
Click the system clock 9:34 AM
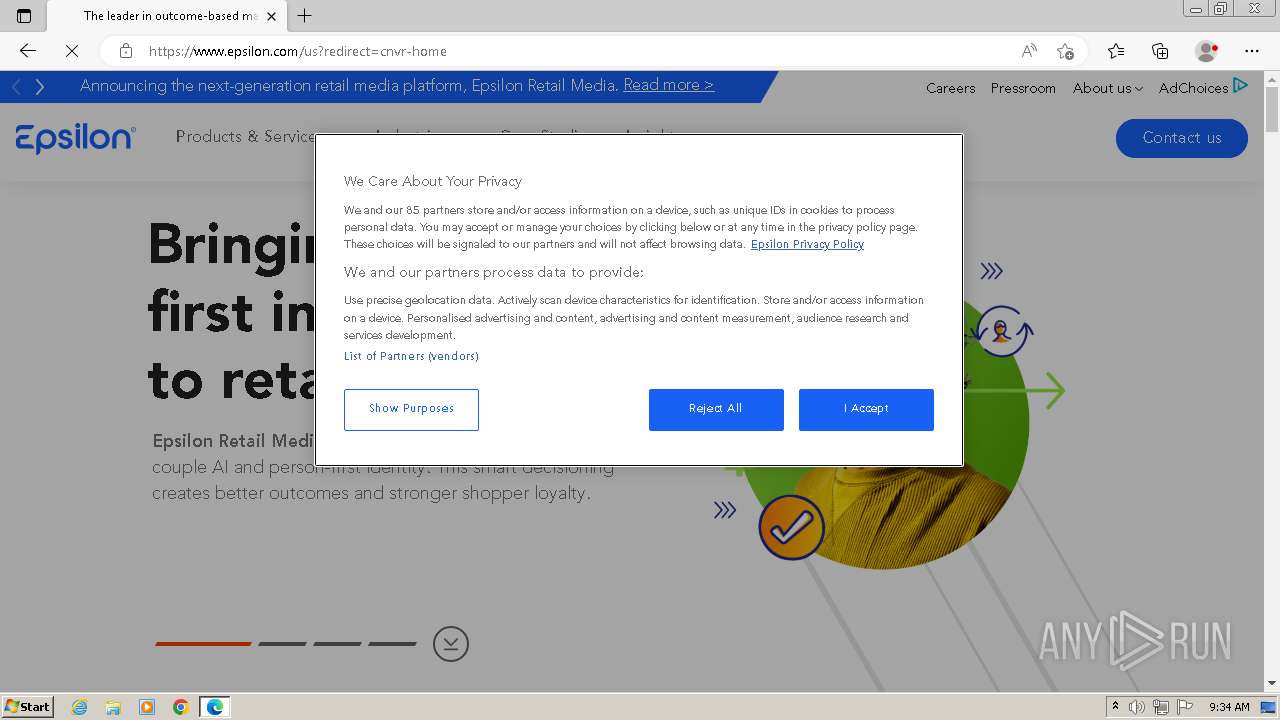click(1229, 707)
